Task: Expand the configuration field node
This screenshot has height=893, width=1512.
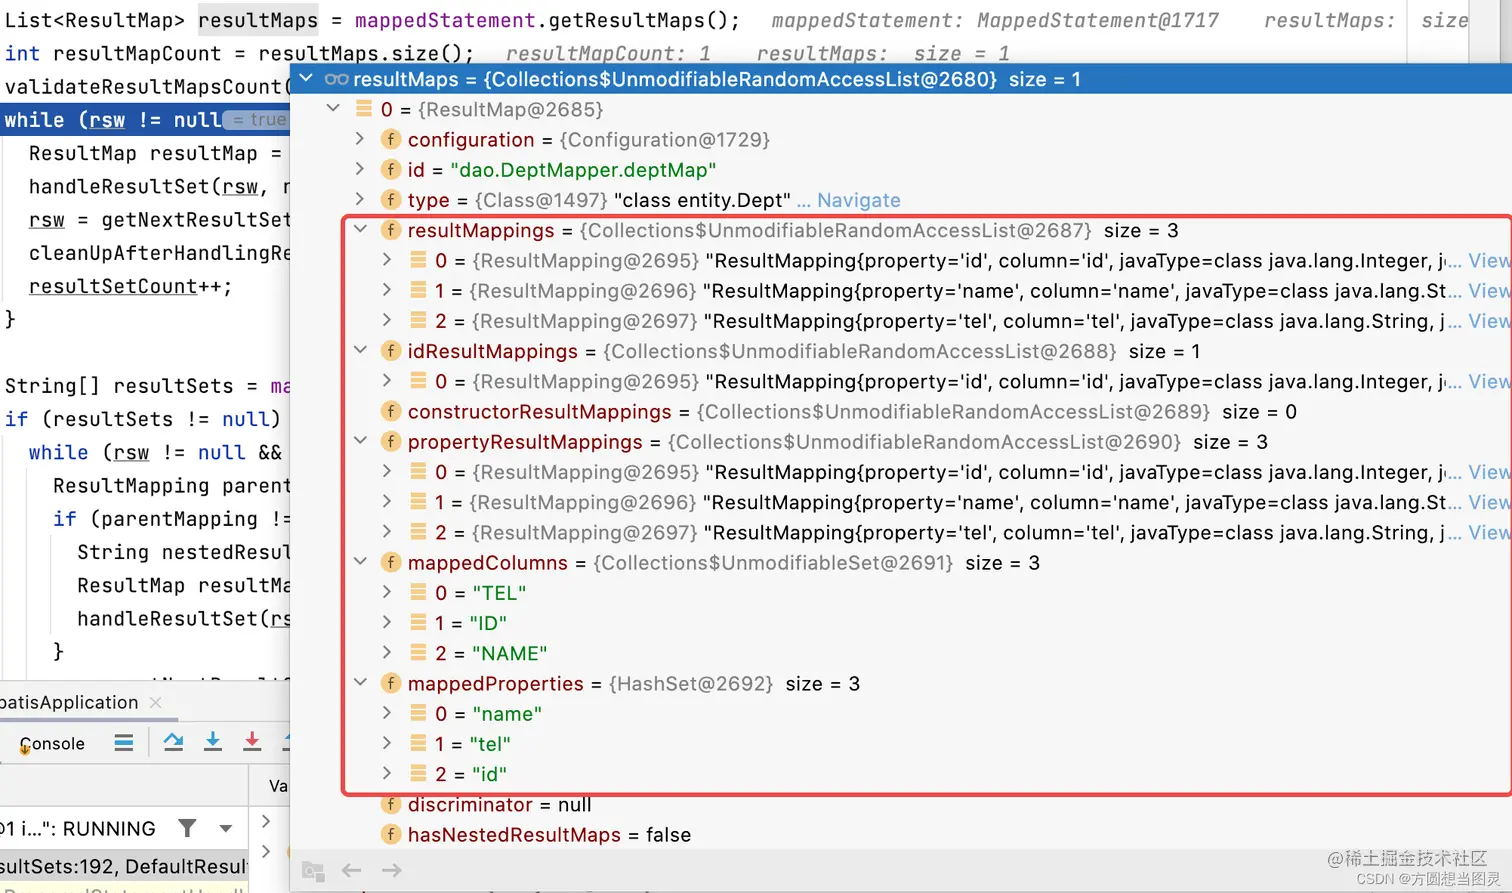Action: 360,139
